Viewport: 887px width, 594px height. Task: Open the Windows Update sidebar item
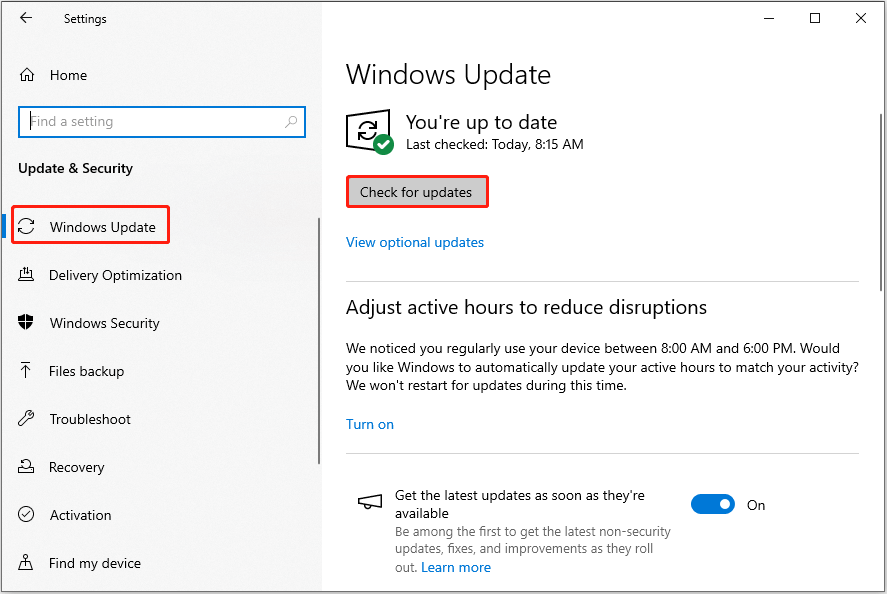(102, 227)
